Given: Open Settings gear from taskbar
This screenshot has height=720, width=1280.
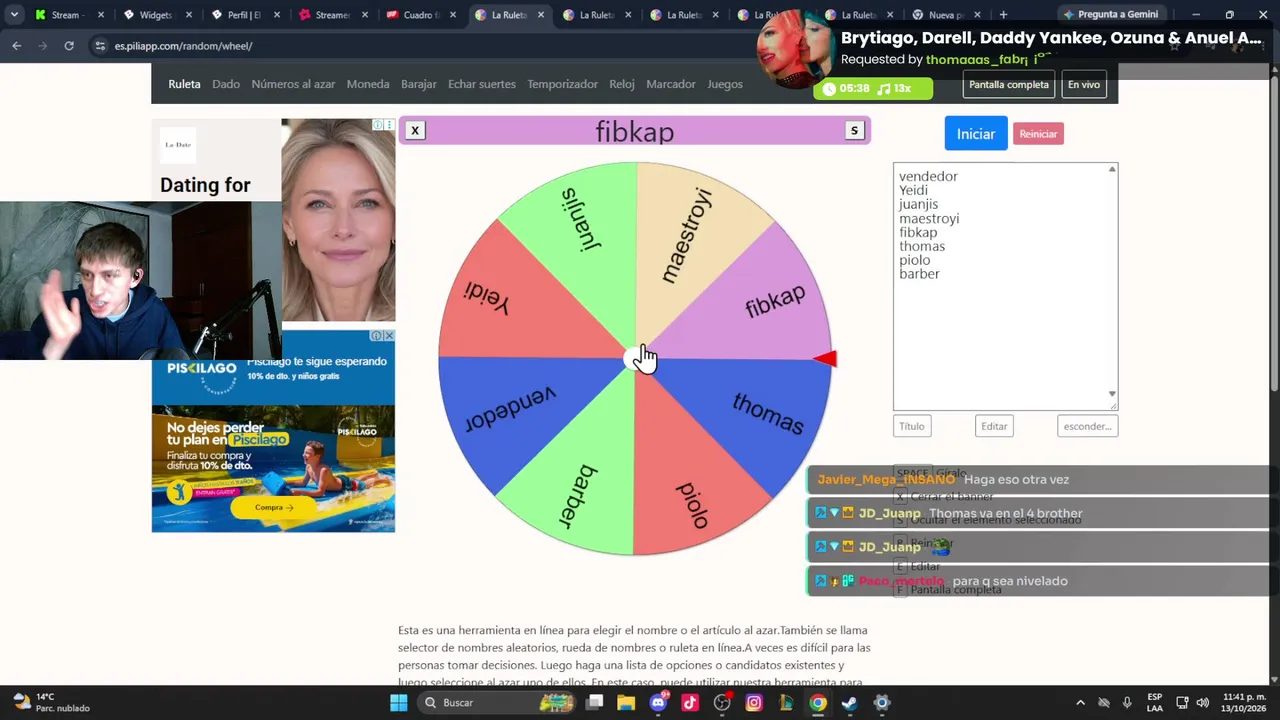Looking at the screenshot, I should click(882, 702).
